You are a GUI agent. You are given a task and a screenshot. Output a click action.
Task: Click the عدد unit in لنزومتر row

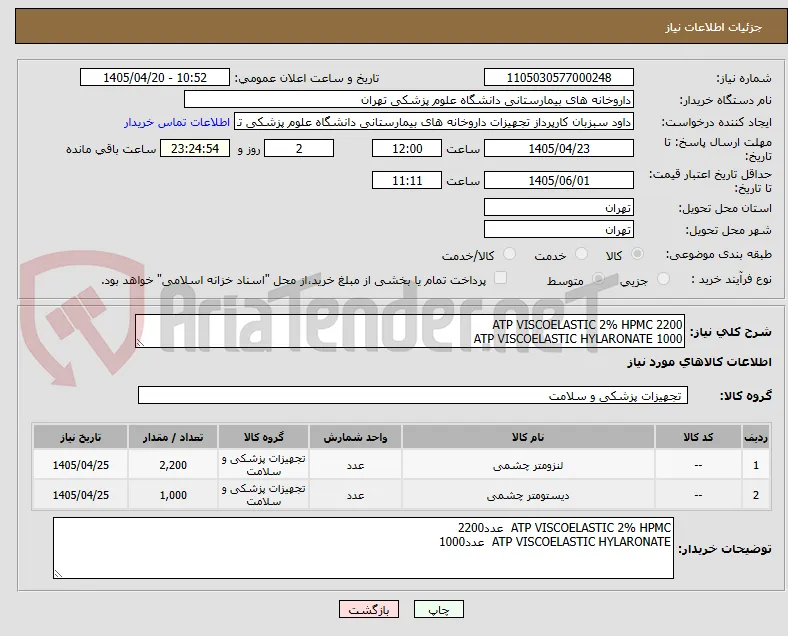click(x=355, y=466)
